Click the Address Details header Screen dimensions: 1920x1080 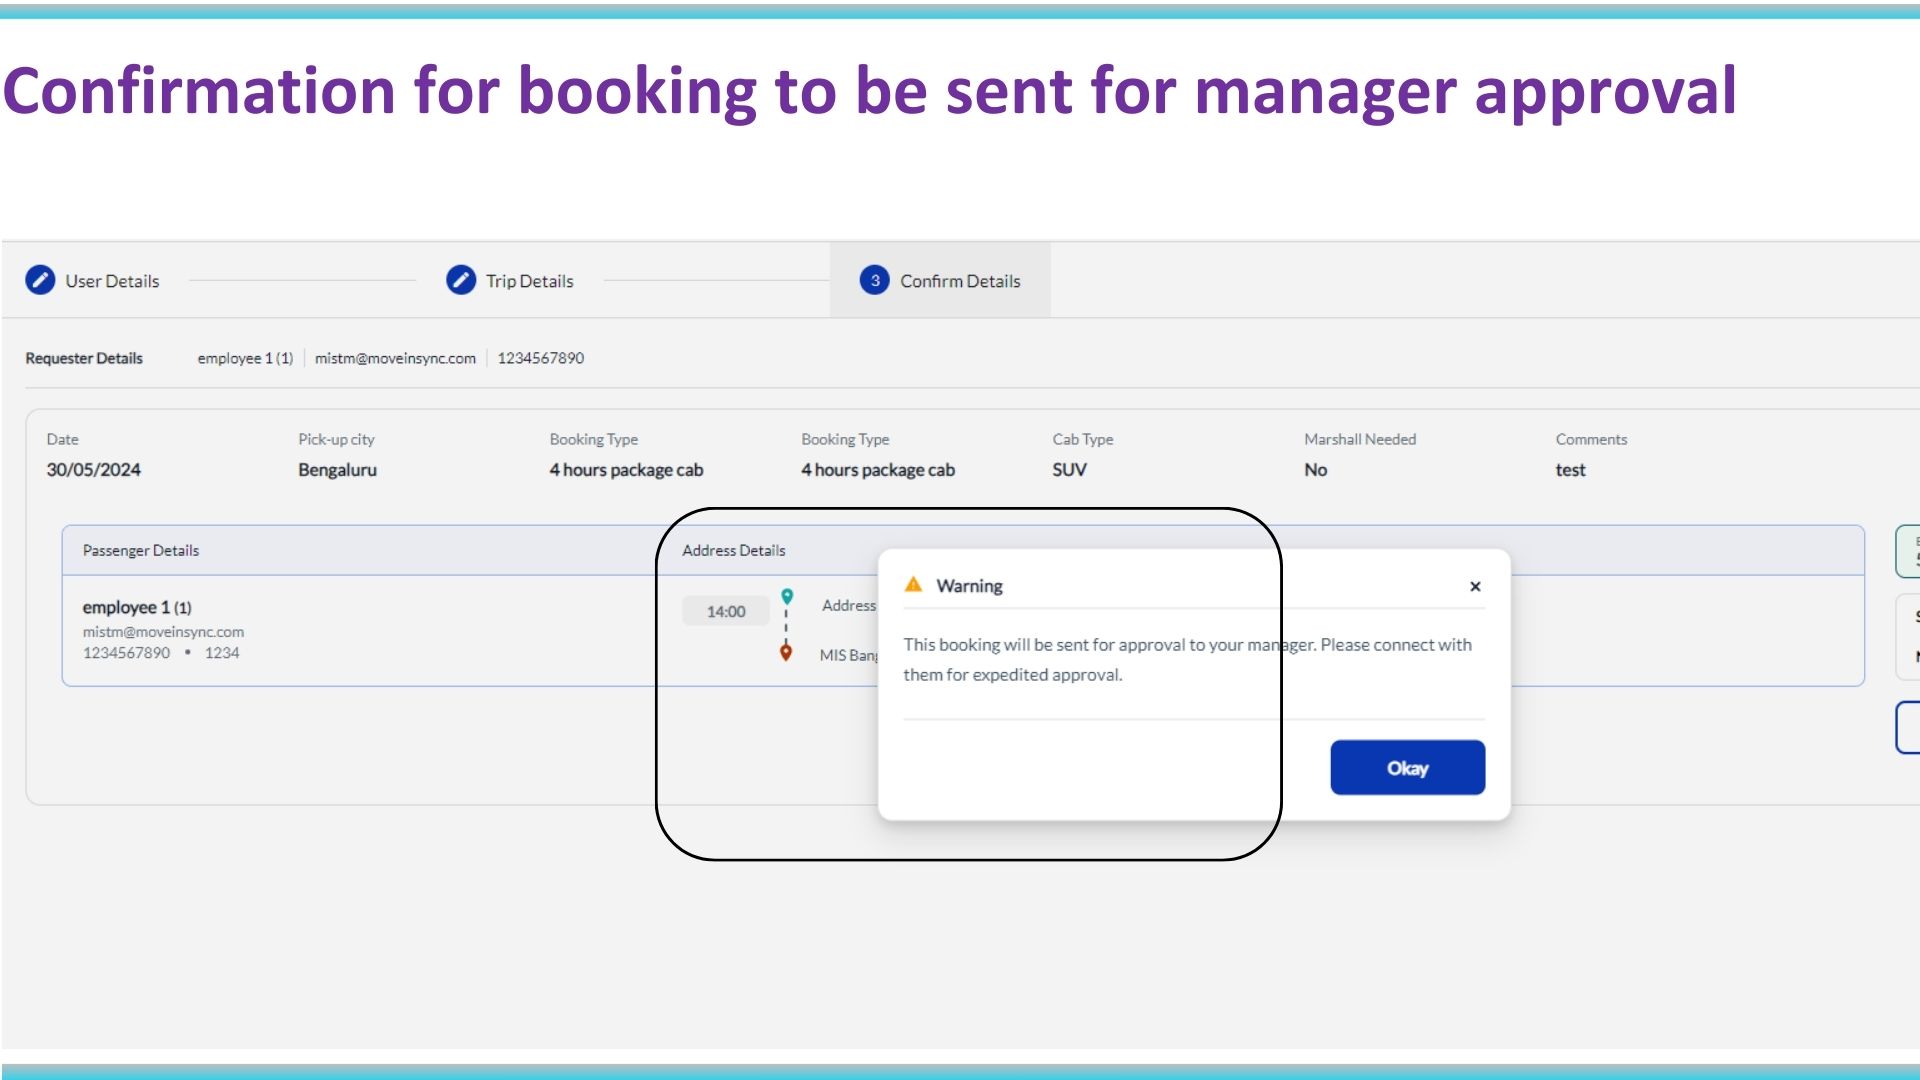733,550
